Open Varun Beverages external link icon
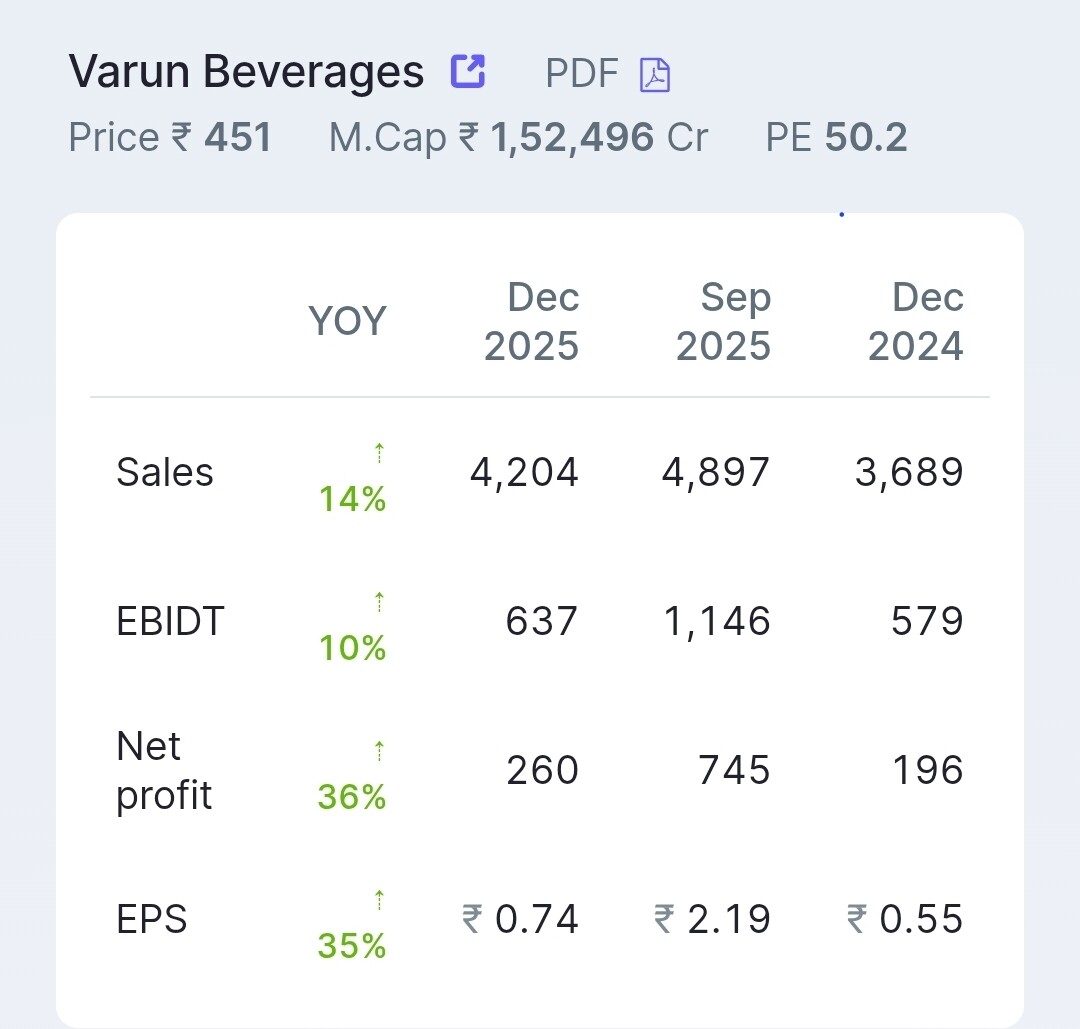1080x1029 pixels. (x=468, y=71)
